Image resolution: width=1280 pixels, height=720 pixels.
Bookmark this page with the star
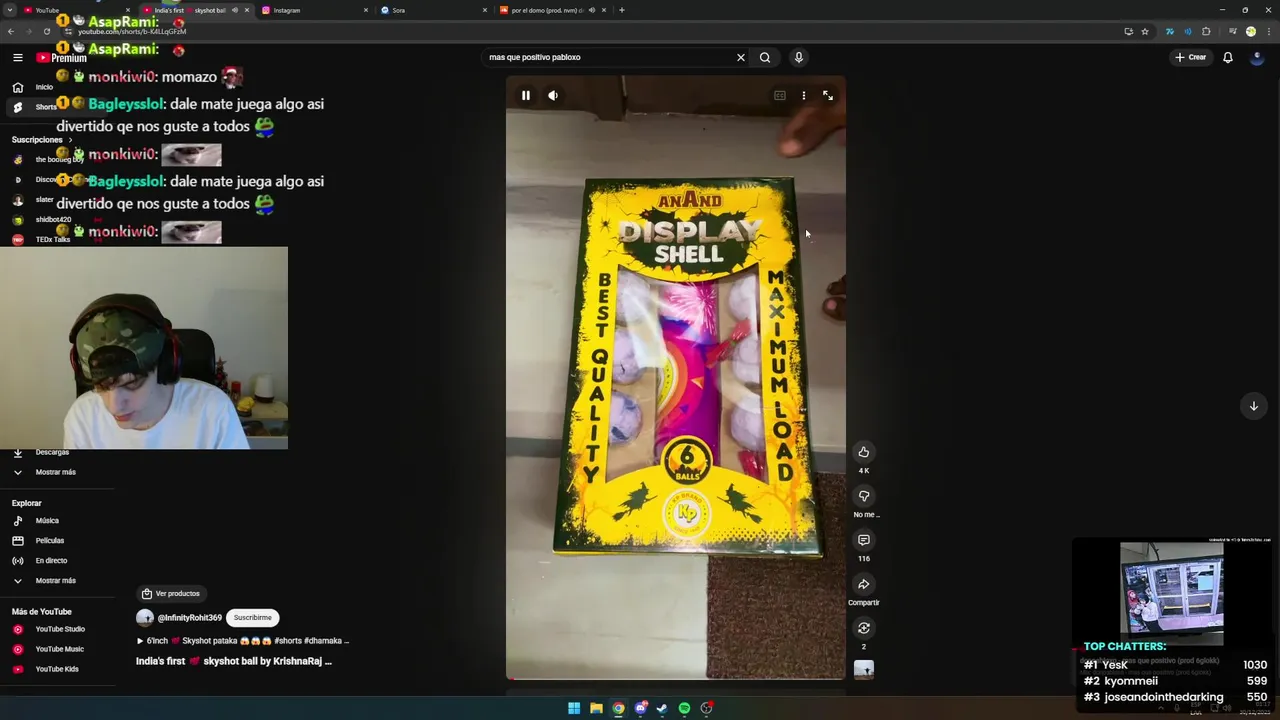pyautogui.click(x=1145, y=31)
